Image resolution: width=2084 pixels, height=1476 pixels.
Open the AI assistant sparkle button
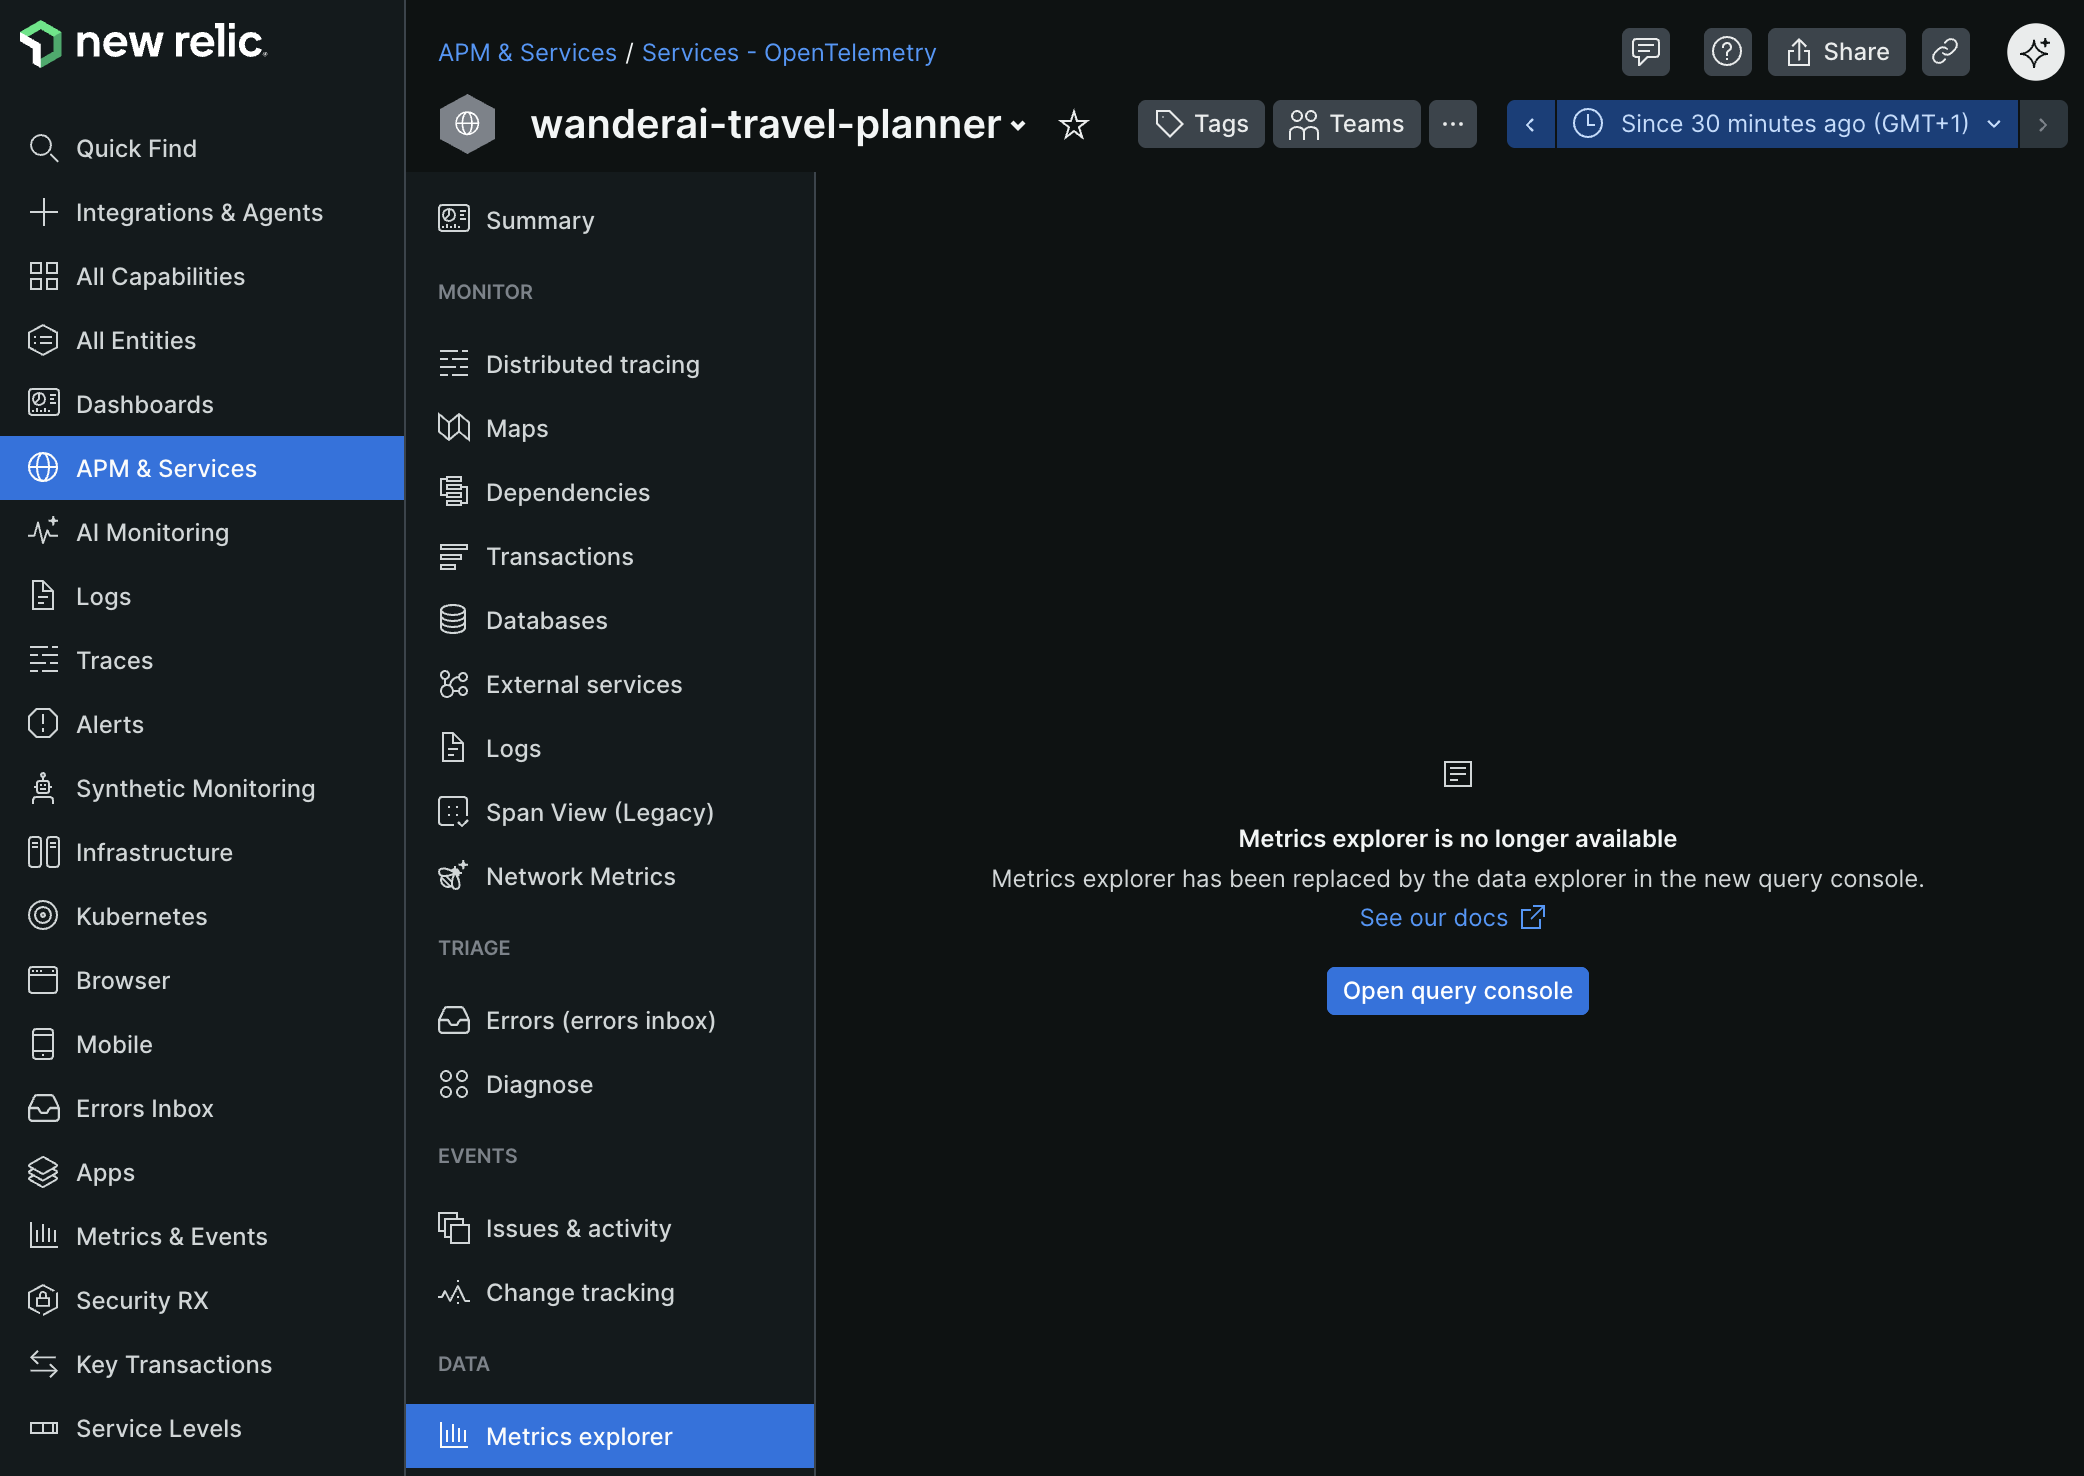[2035, 51]
